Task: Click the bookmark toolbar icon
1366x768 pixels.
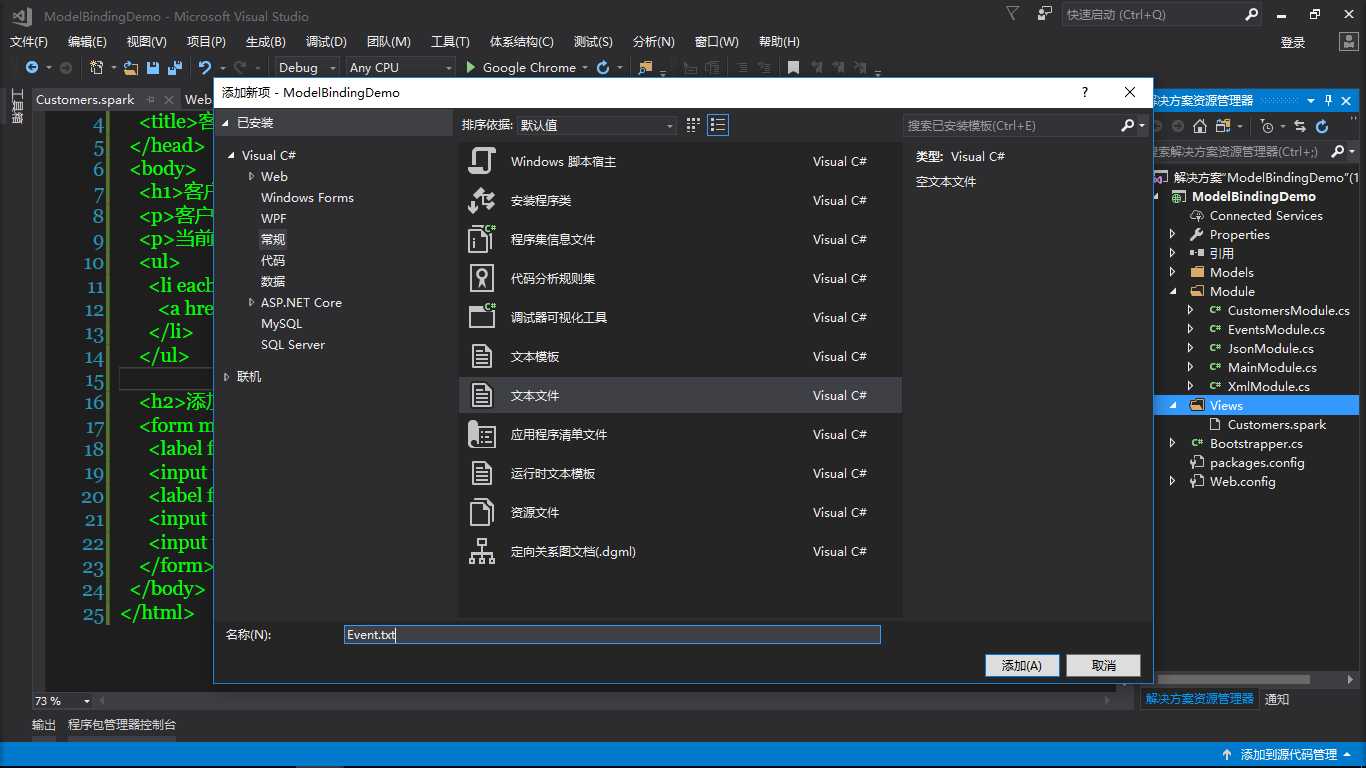Action: [793, 67]
